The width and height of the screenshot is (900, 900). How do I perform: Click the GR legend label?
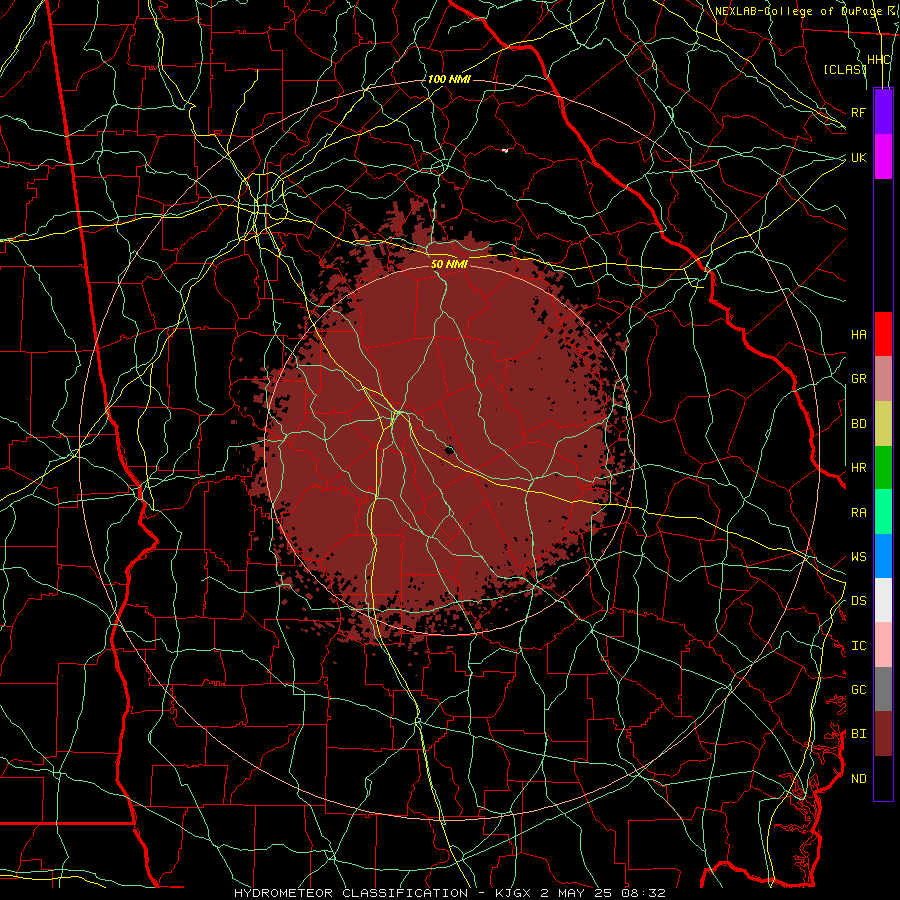pos(859,379)
